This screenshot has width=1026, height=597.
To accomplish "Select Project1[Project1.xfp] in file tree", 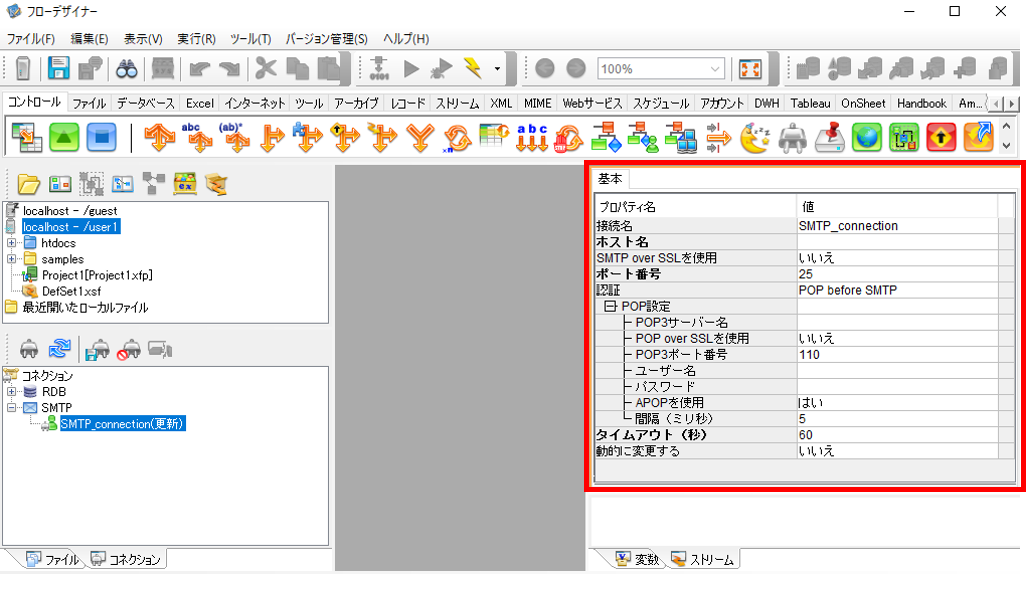I will click(x=97, y=275).
